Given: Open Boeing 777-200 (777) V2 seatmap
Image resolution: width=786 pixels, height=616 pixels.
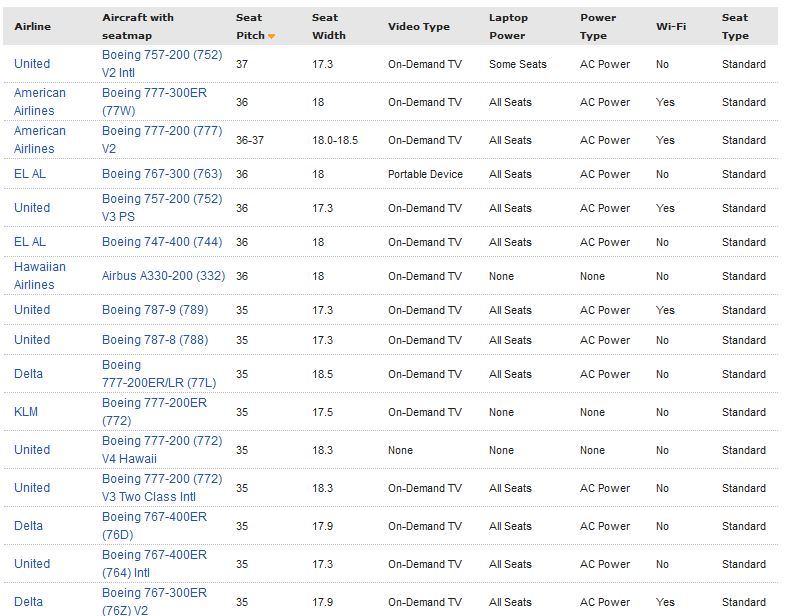Looking at the screenshot, I should pyautogui.click(x=162, y=140).
